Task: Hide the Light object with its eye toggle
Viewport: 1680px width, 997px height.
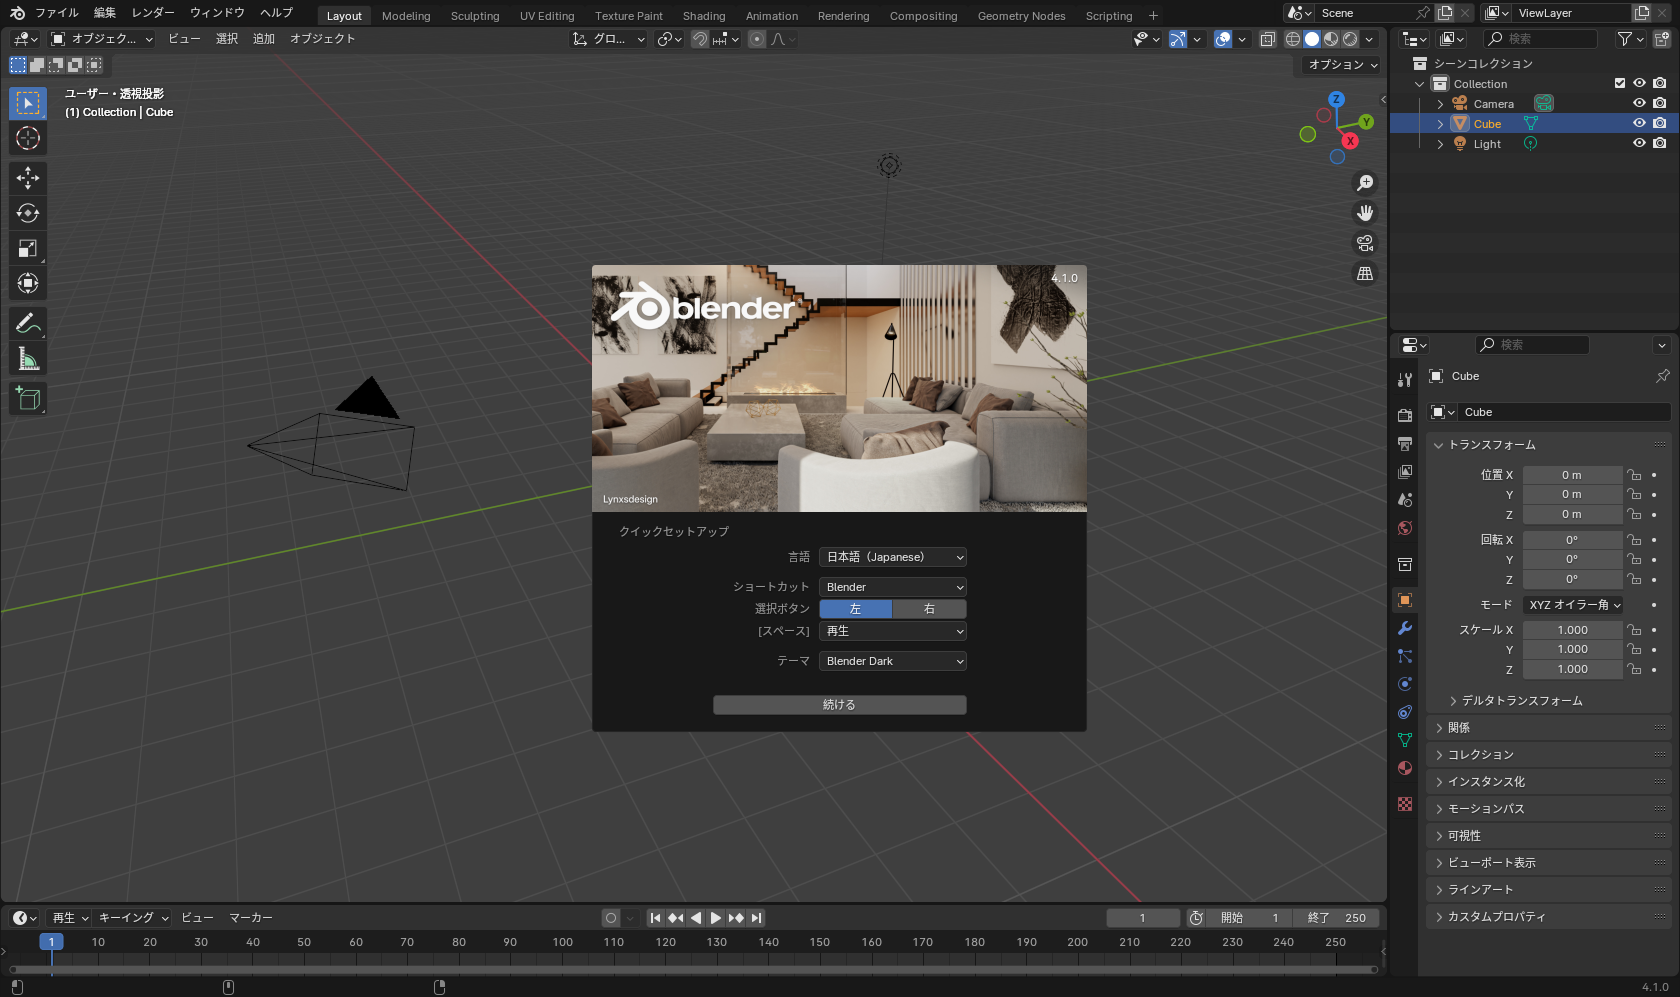Action: click(1638, 143)
